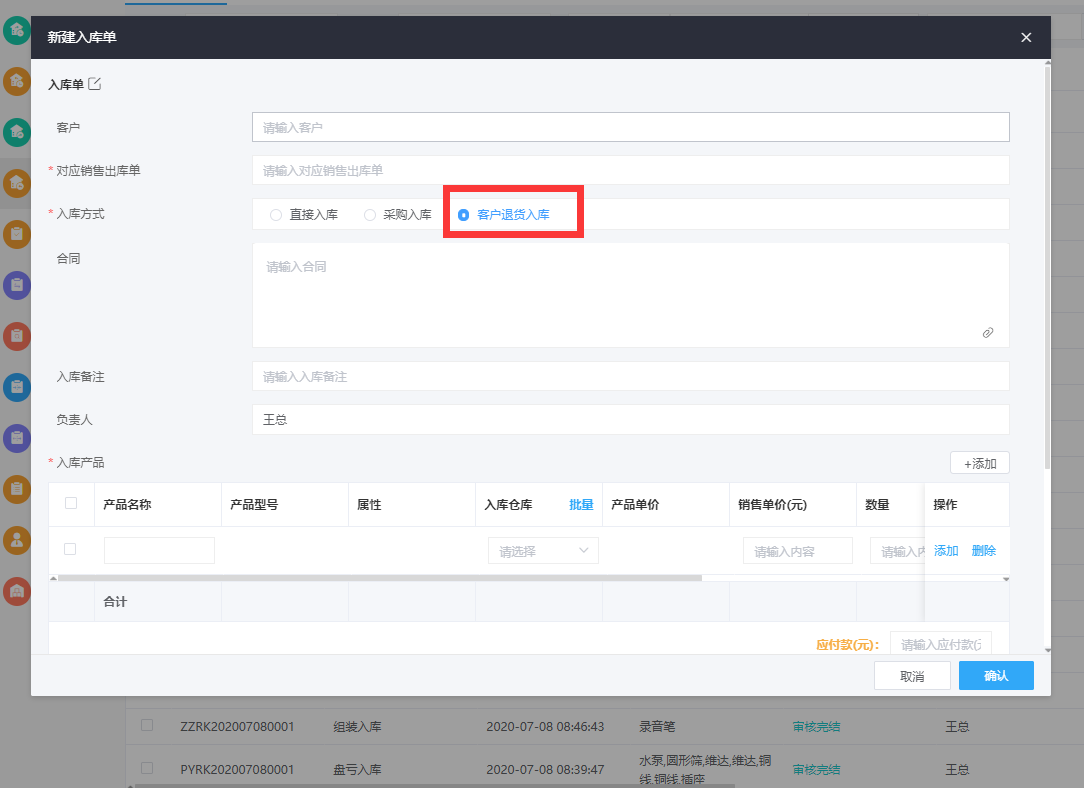Click the edit icon beside 入库单 heading
The height and width of the screenshot is (788, 1084).
tap(95, 84)
